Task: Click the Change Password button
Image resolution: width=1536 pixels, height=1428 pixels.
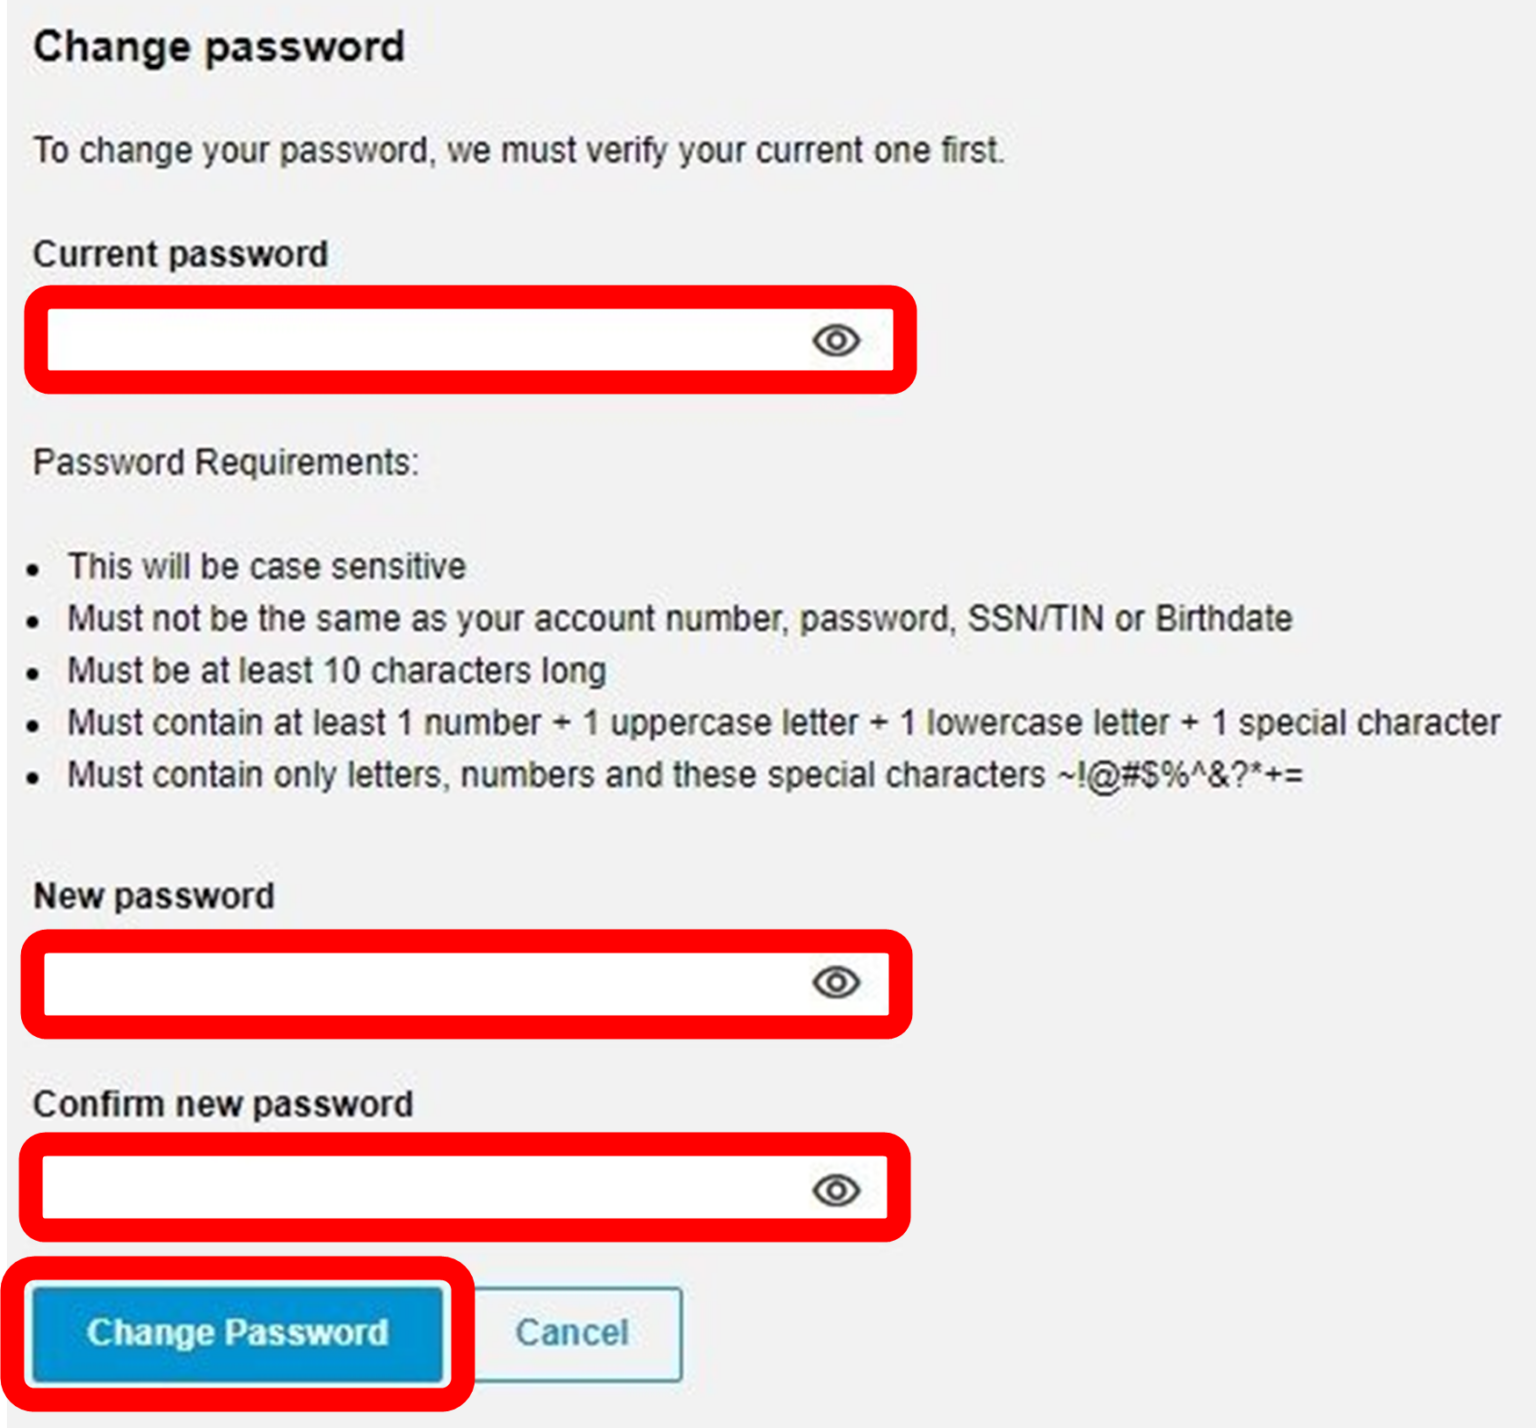Action: pyautogui.click(x=238, y=1333)
